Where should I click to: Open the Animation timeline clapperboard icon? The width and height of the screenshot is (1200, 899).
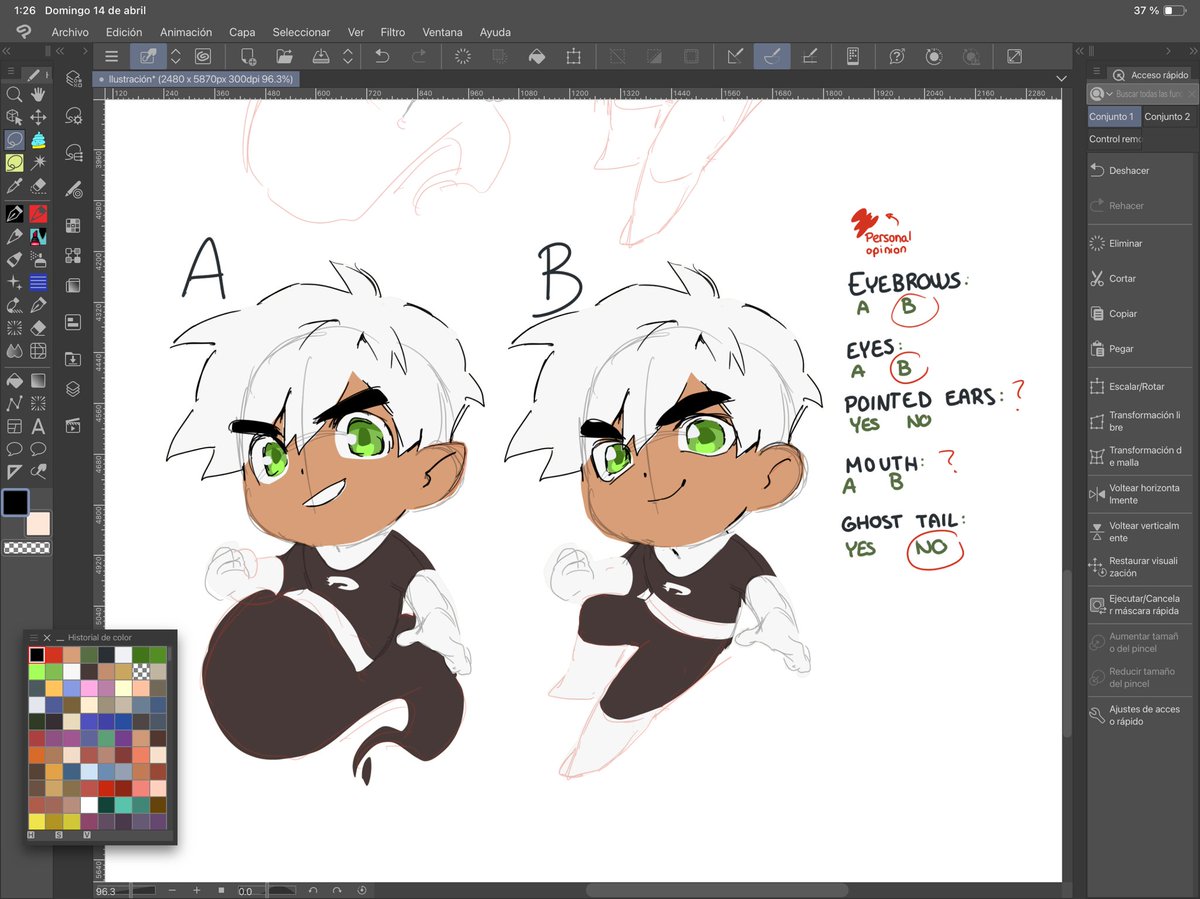tap(74, 425)
